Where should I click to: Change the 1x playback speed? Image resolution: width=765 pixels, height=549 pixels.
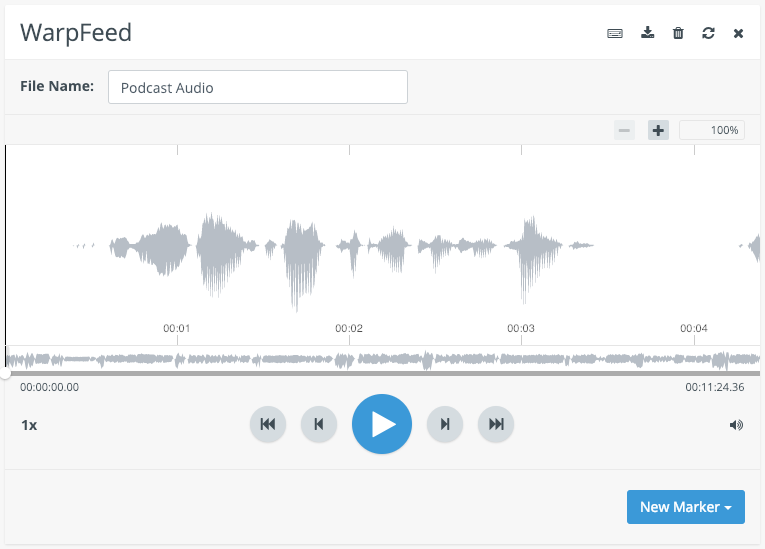tap(29, 425)
